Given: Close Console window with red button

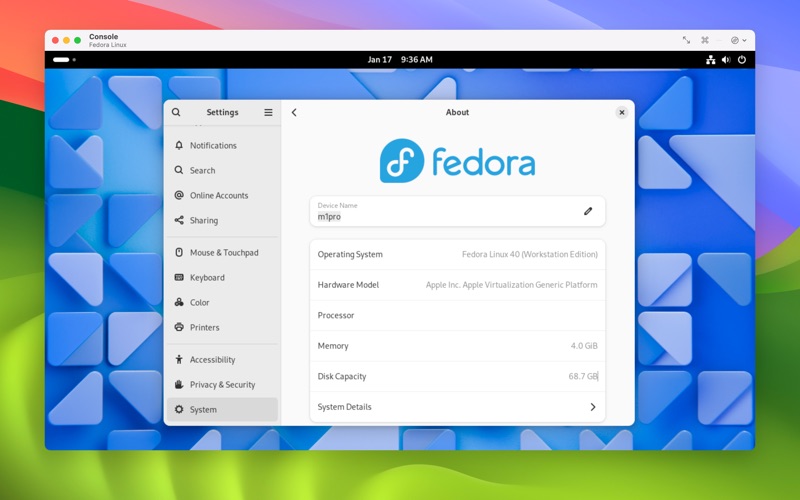Looking at the screenshot, I should pyautogui.click(x=55, y=40).
